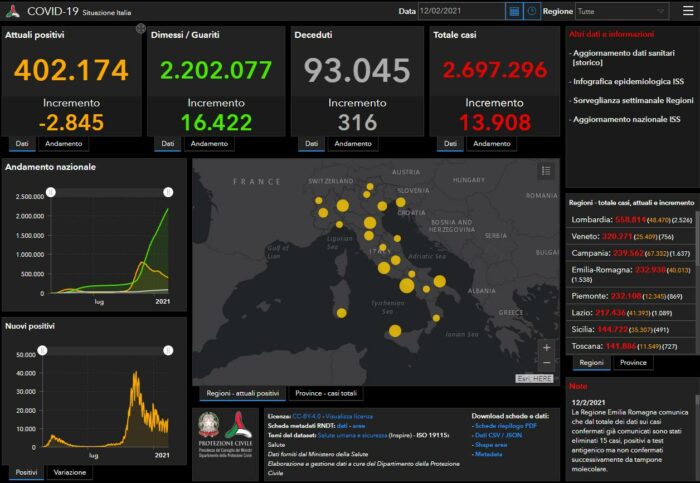Viewport: 700px width, 483px height.
Task: Expand the Attuali positivi panel icon
Action: tap(141, 29)
